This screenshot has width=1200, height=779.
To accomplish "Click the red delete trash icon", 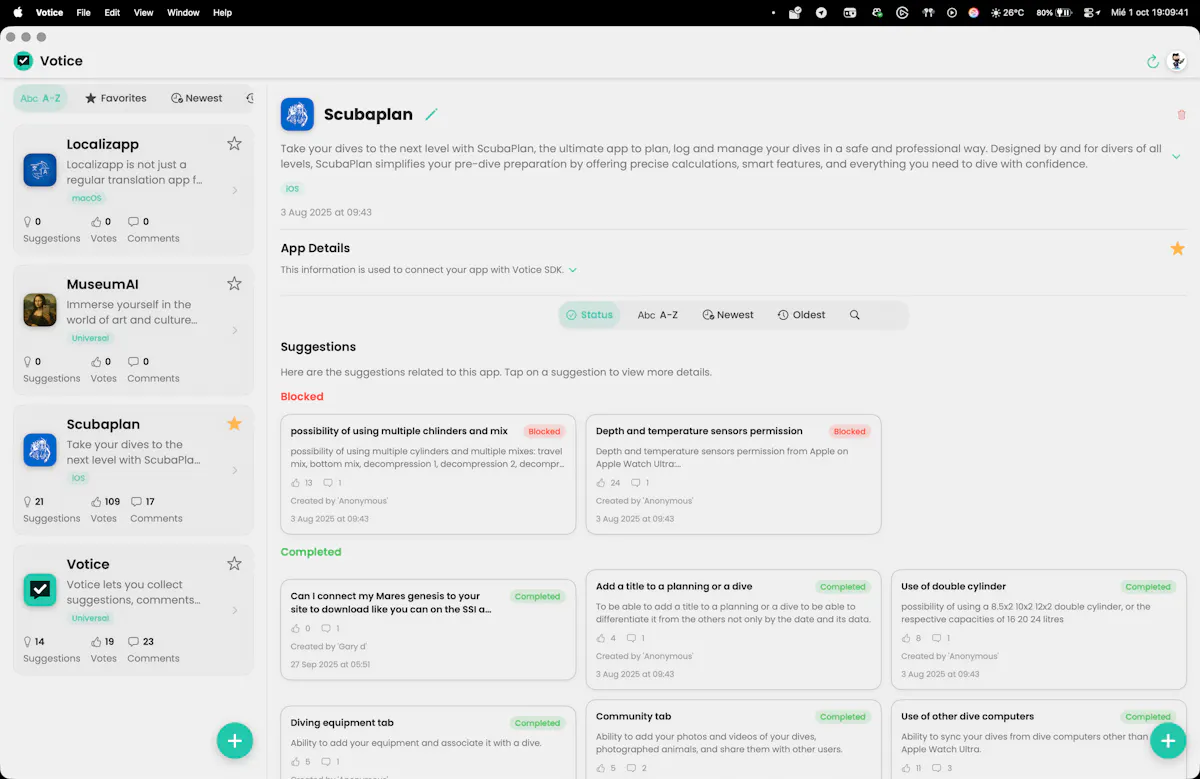I will point(1181,115).
